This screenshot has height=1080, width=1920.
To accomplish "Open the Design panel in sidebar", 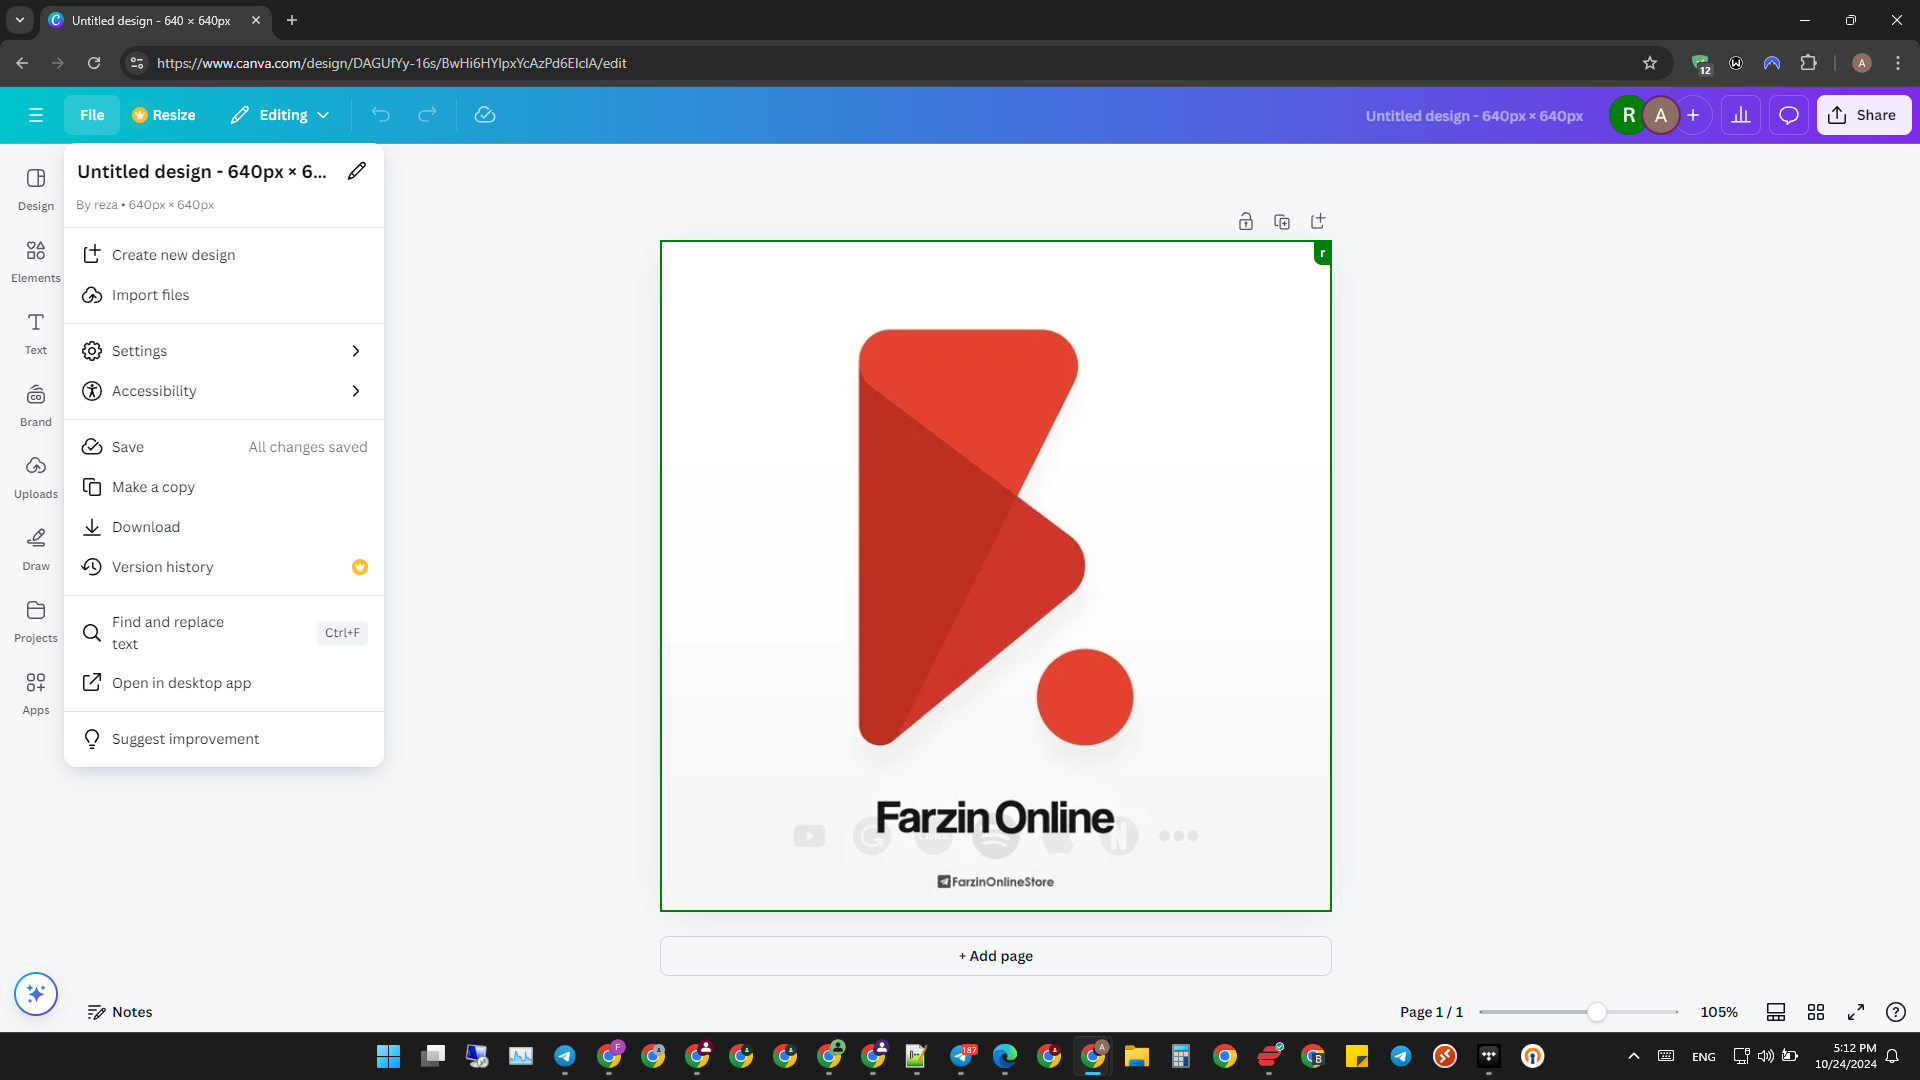I will coord(36,189).
